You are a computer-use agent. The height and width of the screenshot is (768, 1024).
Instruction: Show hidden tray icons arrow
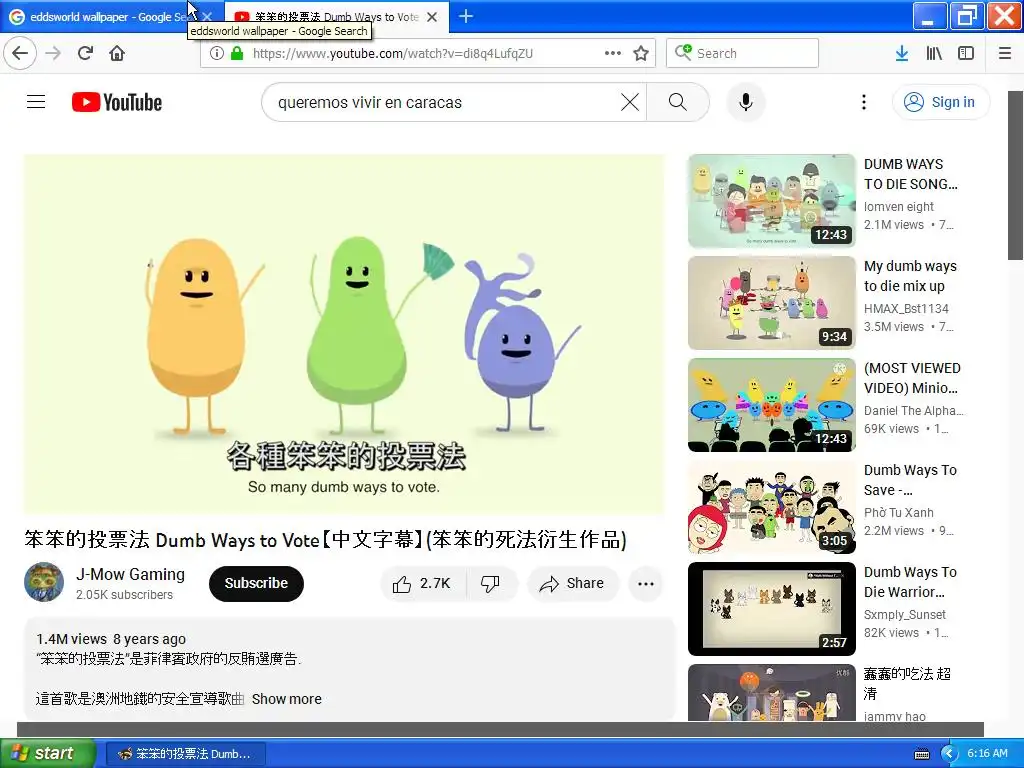tap(948, 754)
